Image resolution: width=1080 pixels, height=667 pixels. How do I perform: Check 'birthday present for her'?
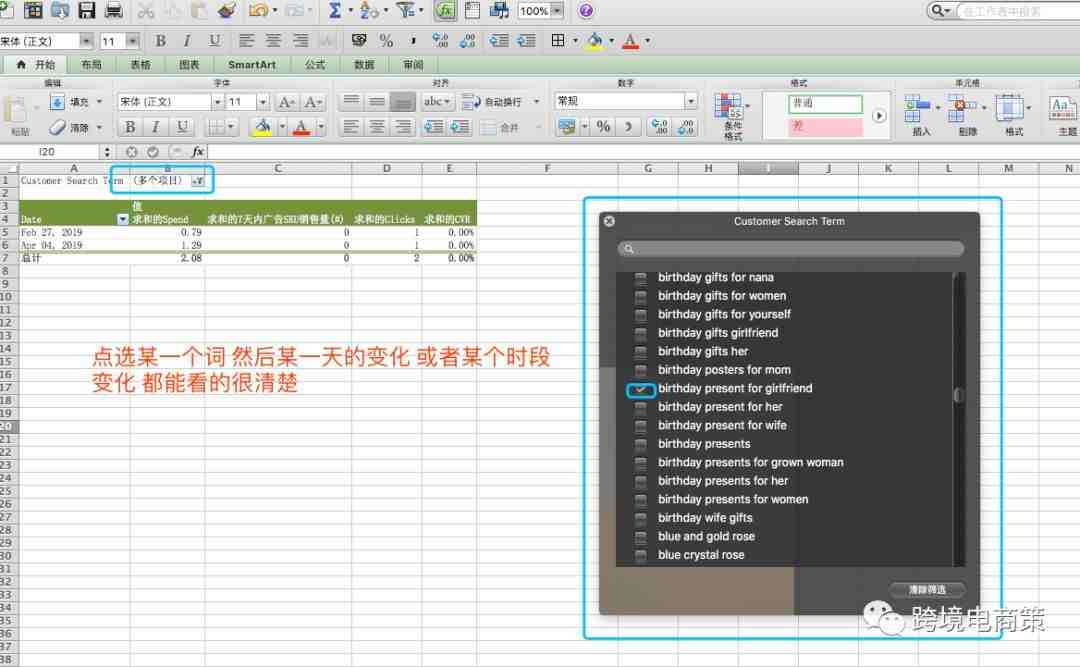pyautogui.click(x=641, y=407)
